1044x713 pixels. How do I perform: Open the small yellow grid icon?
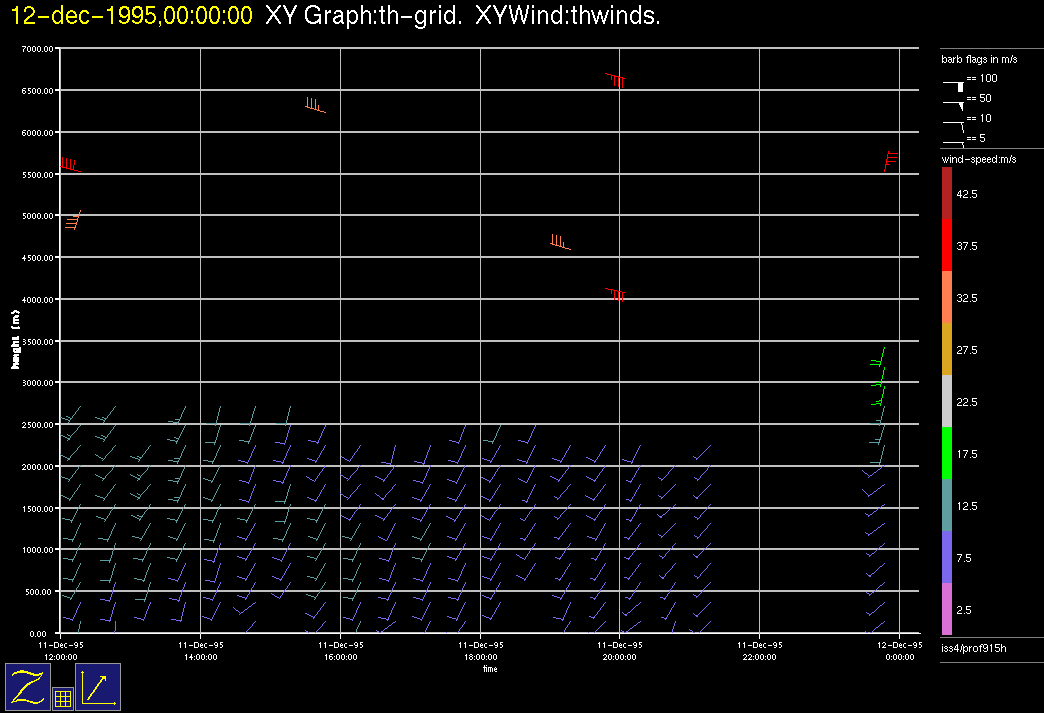(62, 699)
